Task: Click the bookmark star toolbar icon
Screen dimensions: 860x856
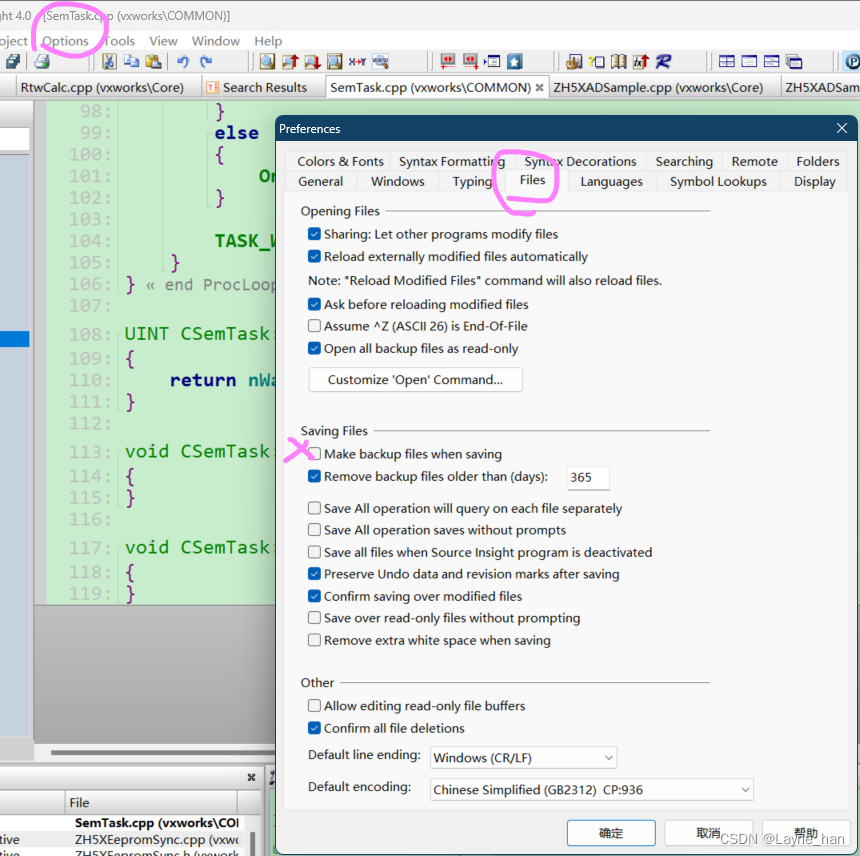Action: click(516, 61)
